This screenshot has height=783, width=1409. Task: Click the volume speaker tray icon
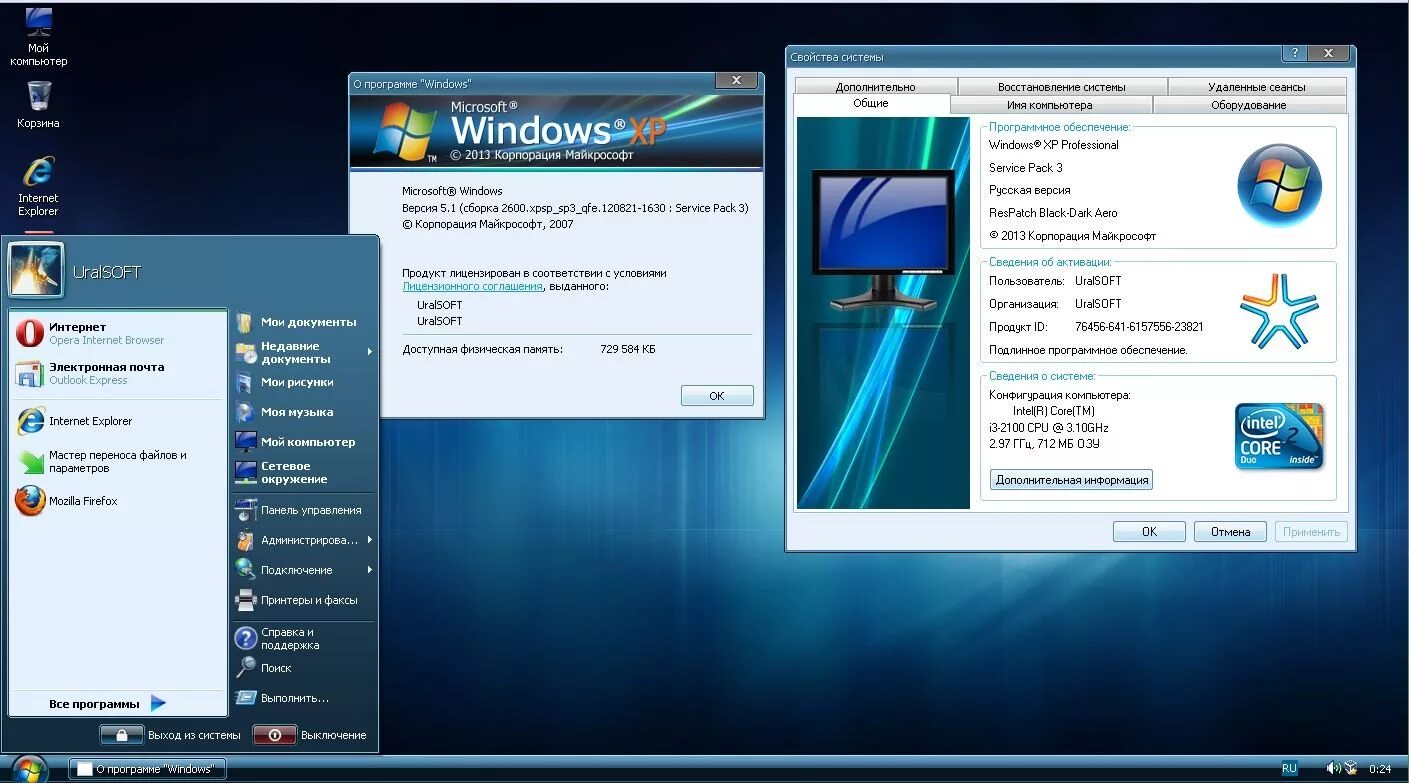(x=1333, y=768)
